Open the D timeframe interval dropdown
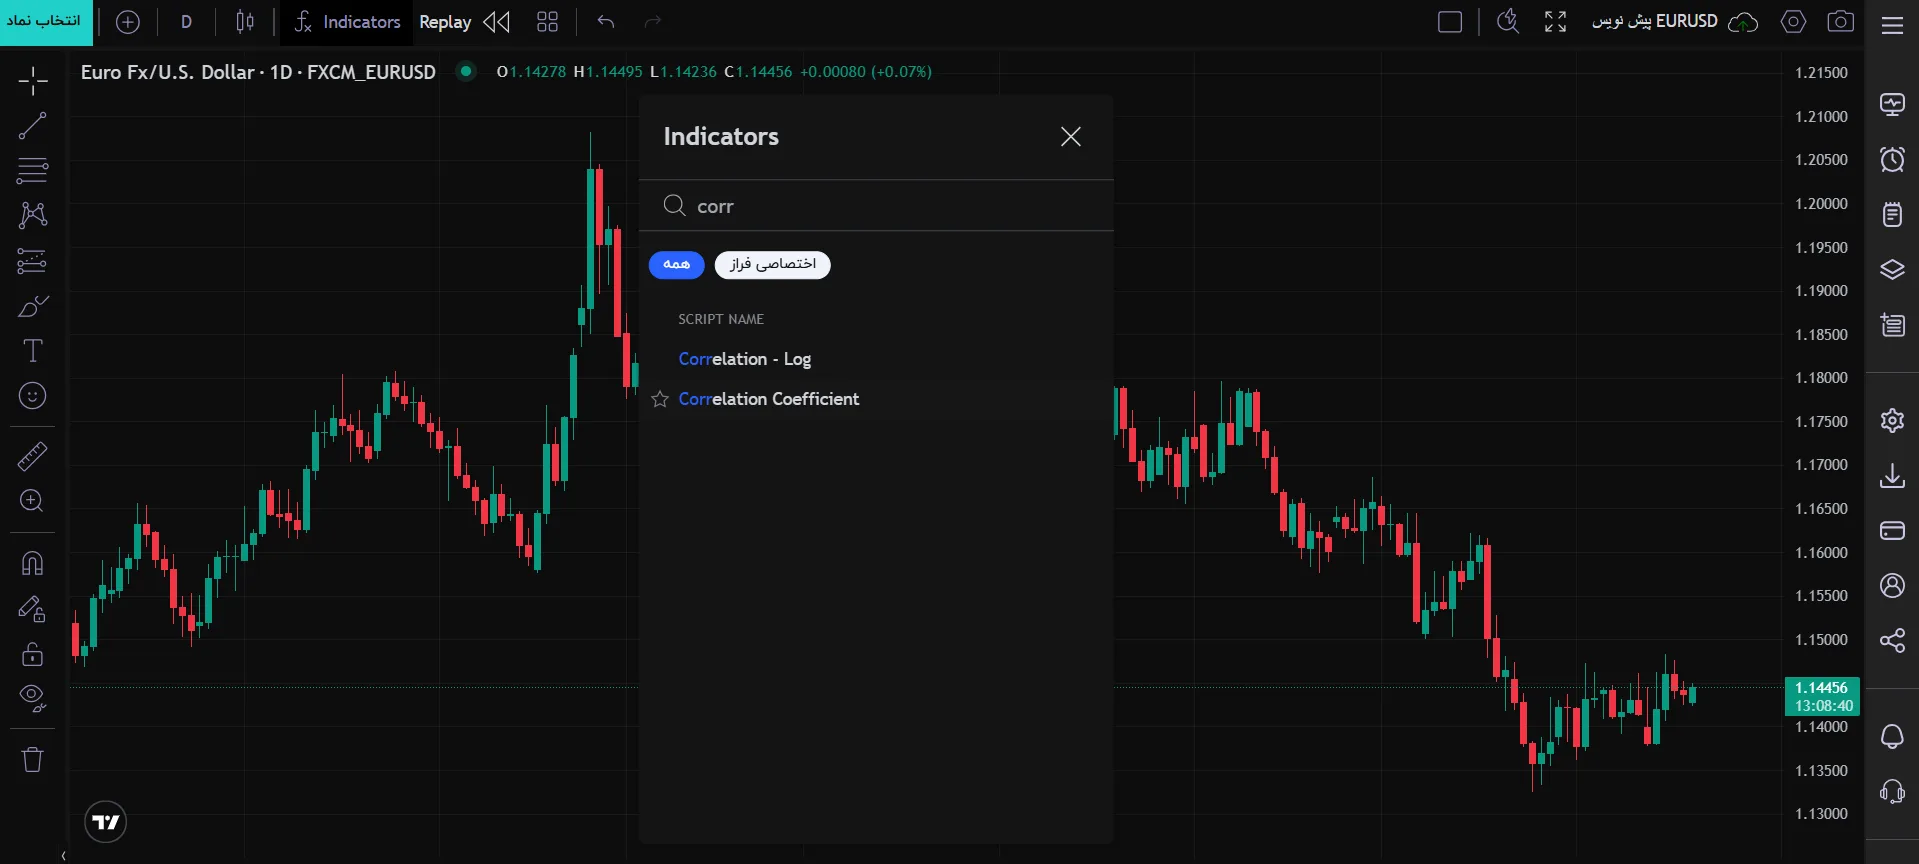Screen dimensions: 1919x864 [x=187, y=22]
